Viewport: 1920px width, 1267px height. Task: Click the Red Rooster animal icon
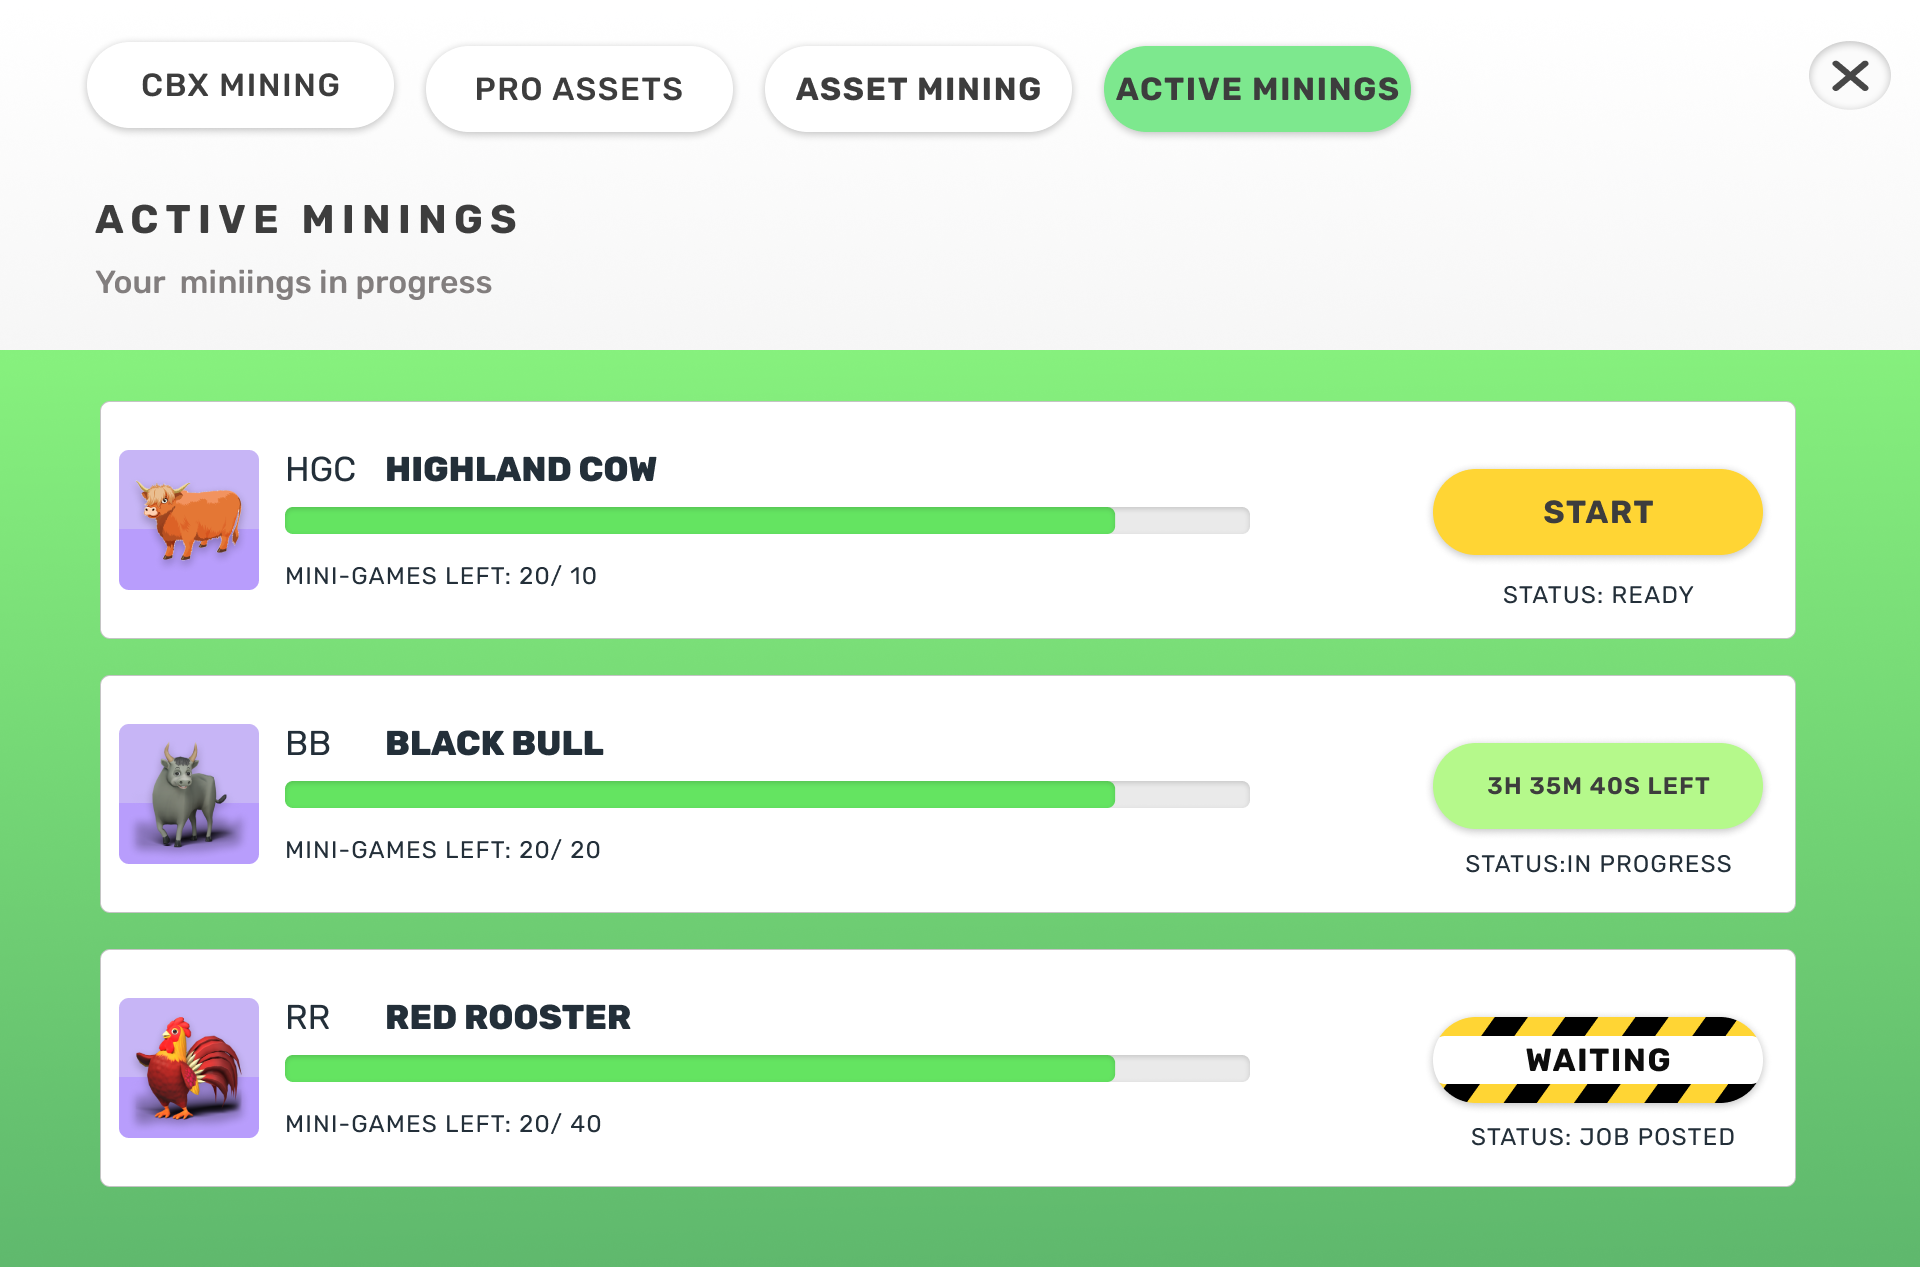(x=189, y=1068)
